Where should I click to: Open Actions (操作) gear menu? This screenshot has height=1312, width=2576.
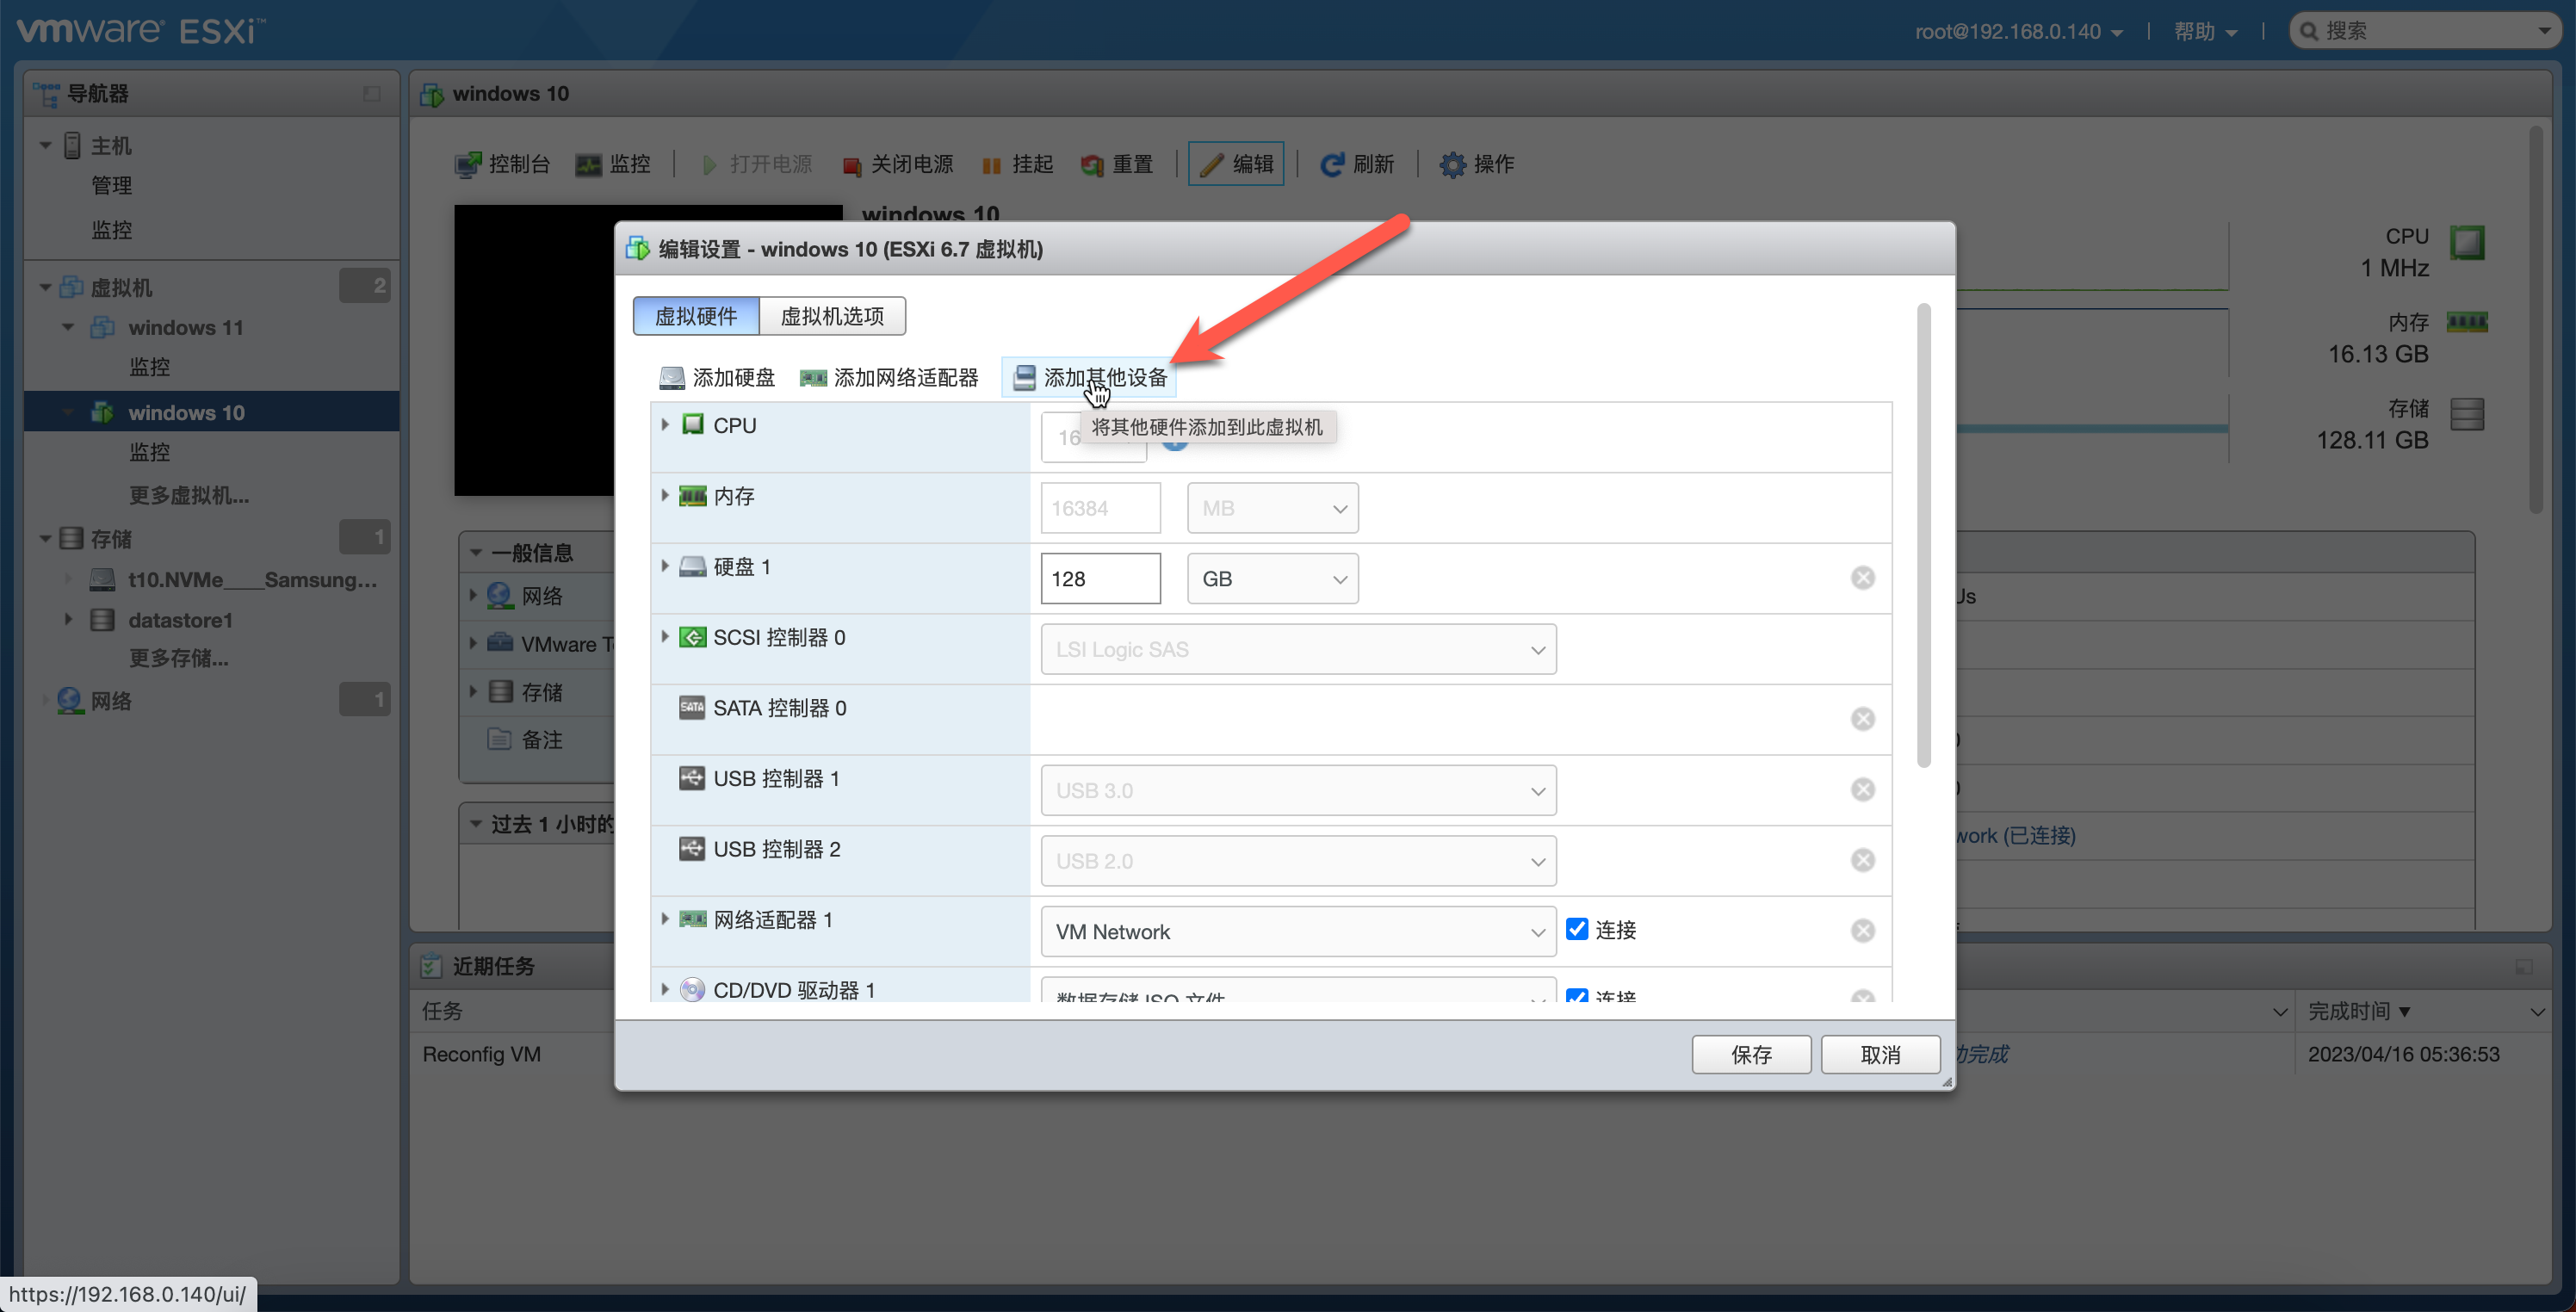point(1476,164)
